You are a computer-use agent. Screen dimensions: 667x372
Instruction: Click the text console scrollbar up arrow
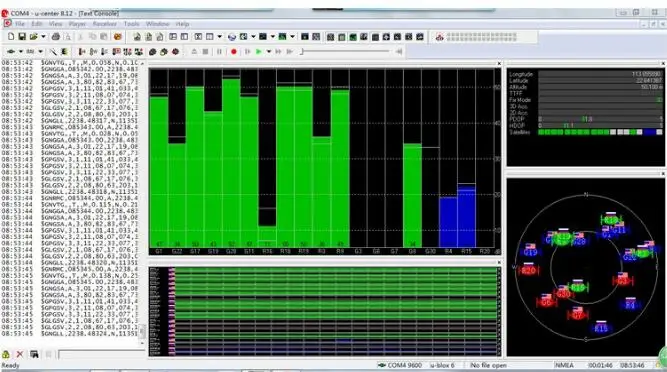[142, 63]
